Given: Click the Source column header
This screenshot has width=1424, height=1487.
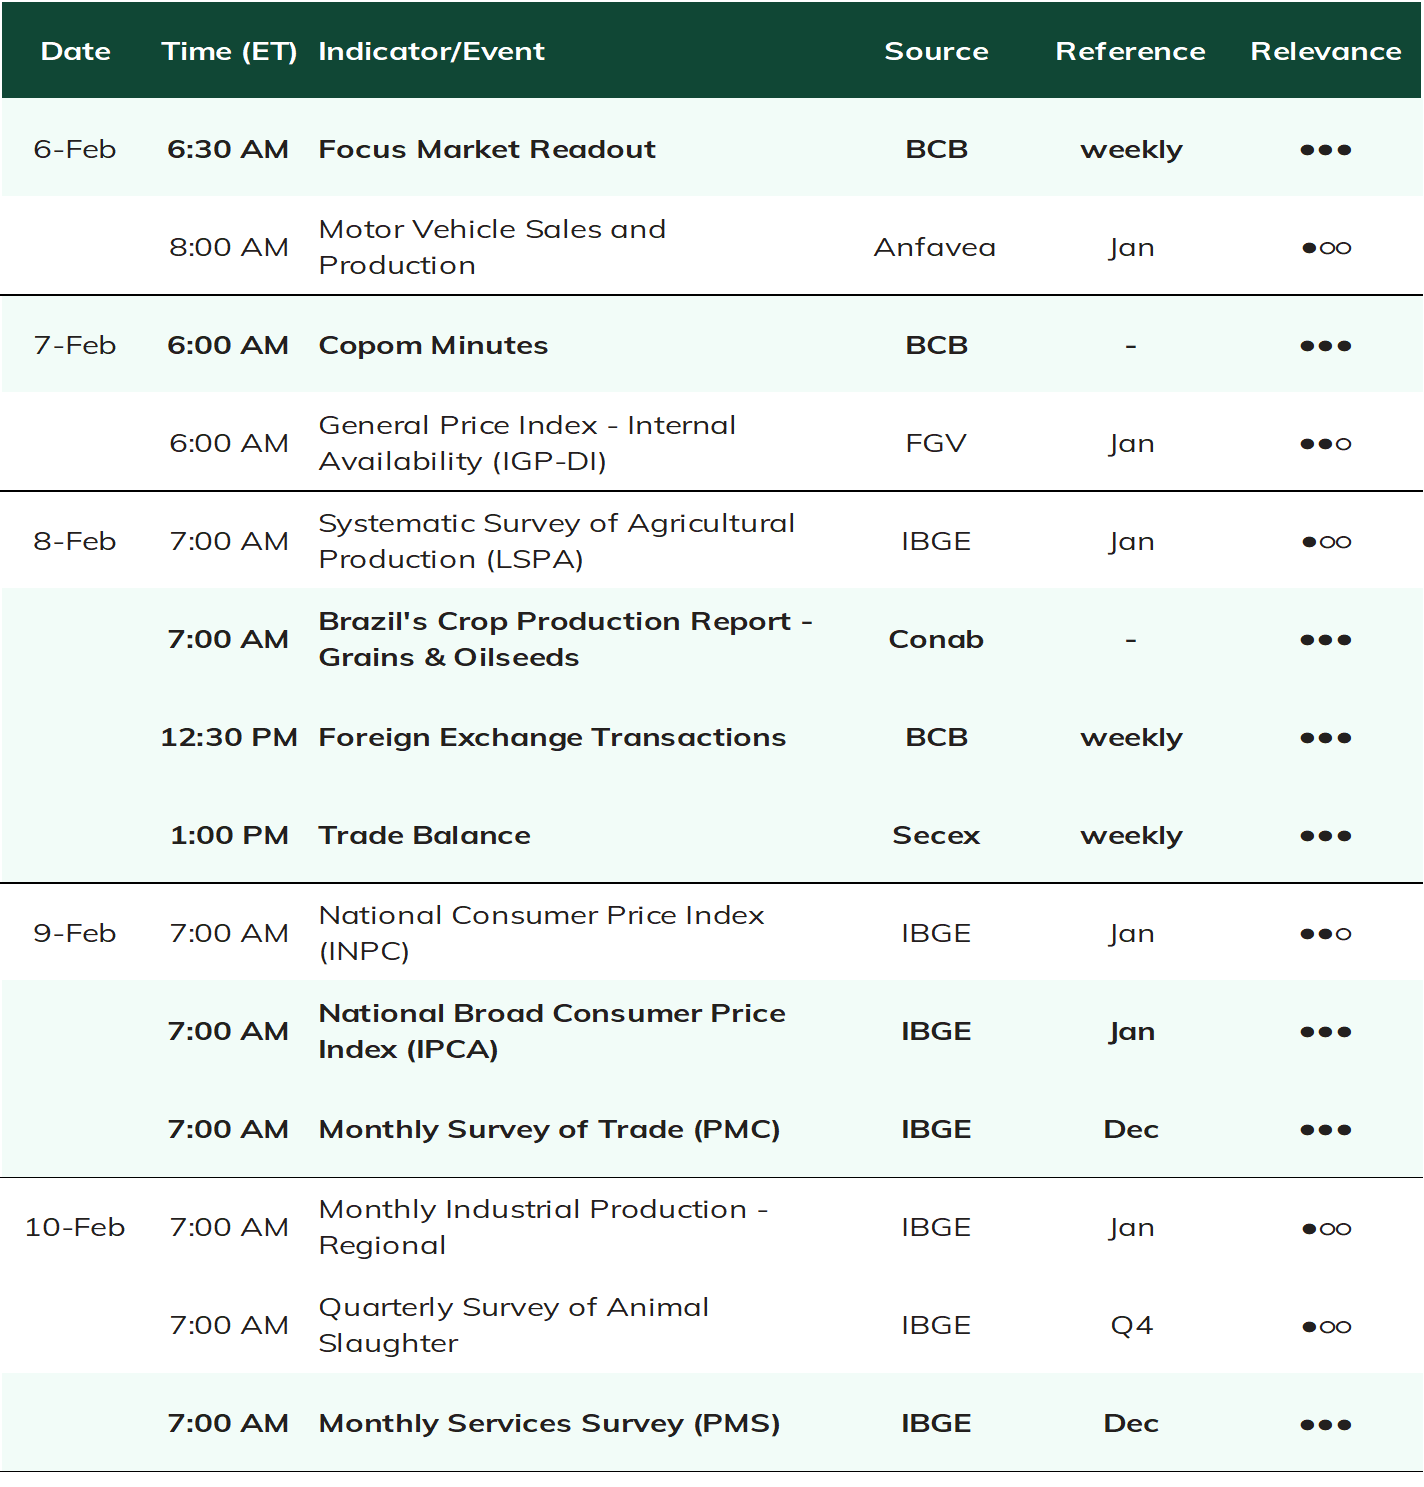Looking at the screenshot, I should 936,51.
